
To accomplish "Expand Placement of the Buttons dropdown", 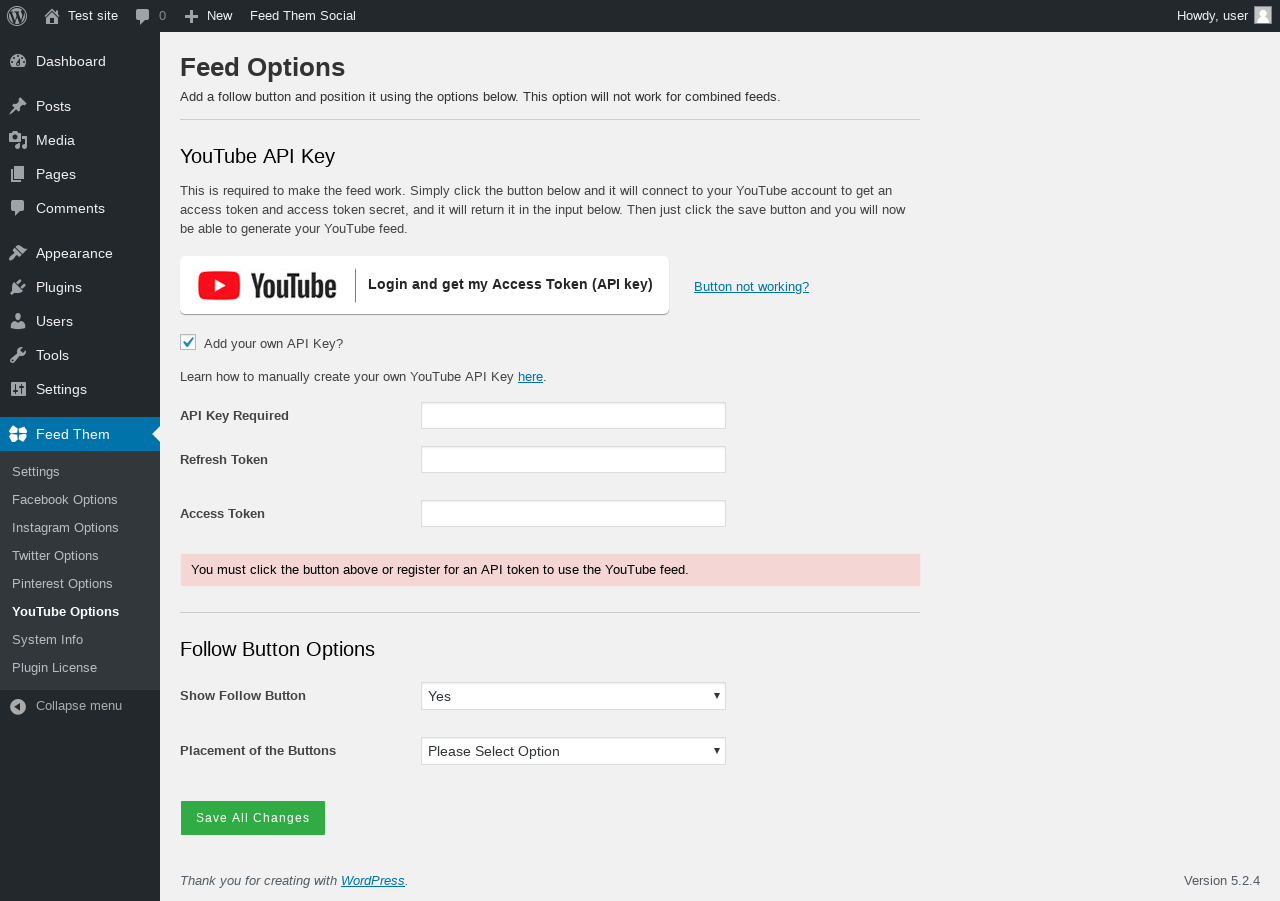I will [573, 751].
